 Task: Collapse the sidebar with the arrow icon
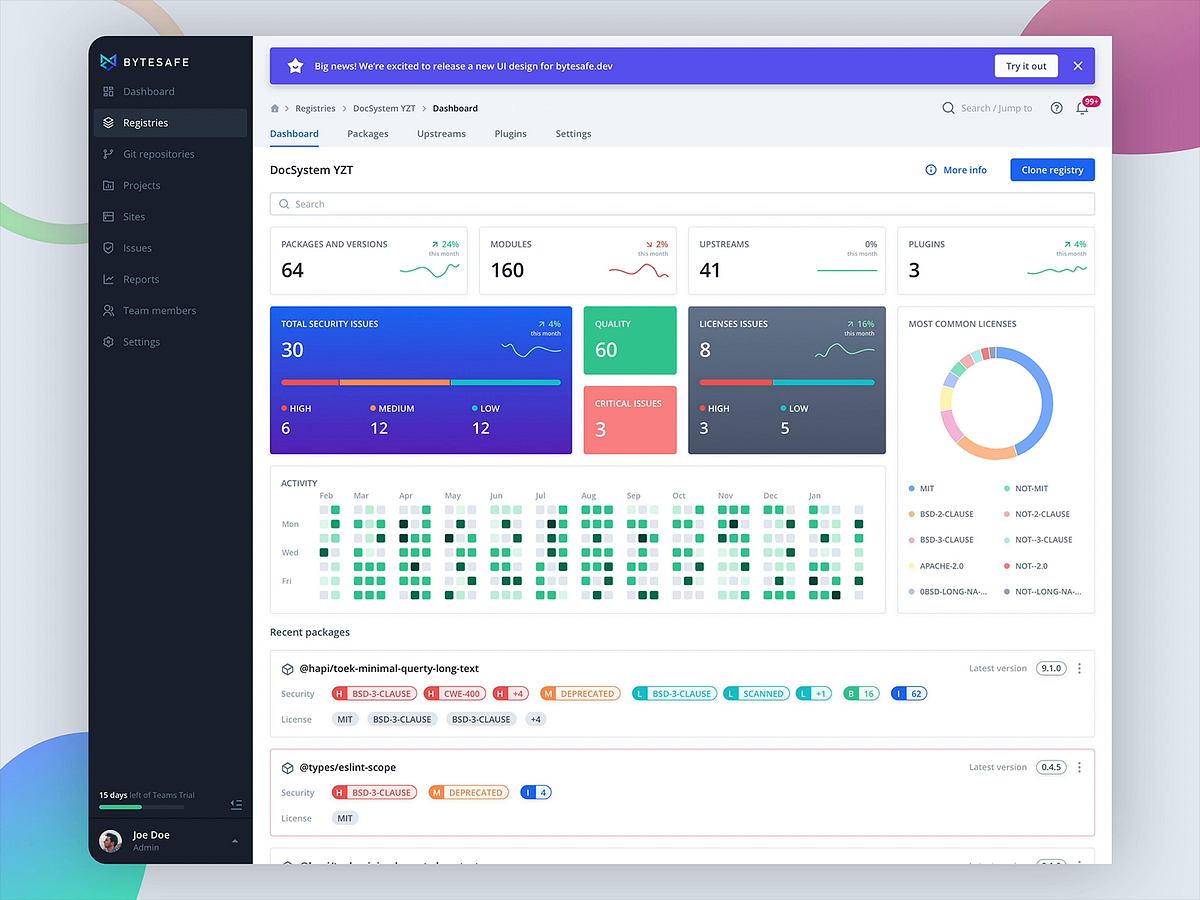pyautogui.click(x=236, y=804)
